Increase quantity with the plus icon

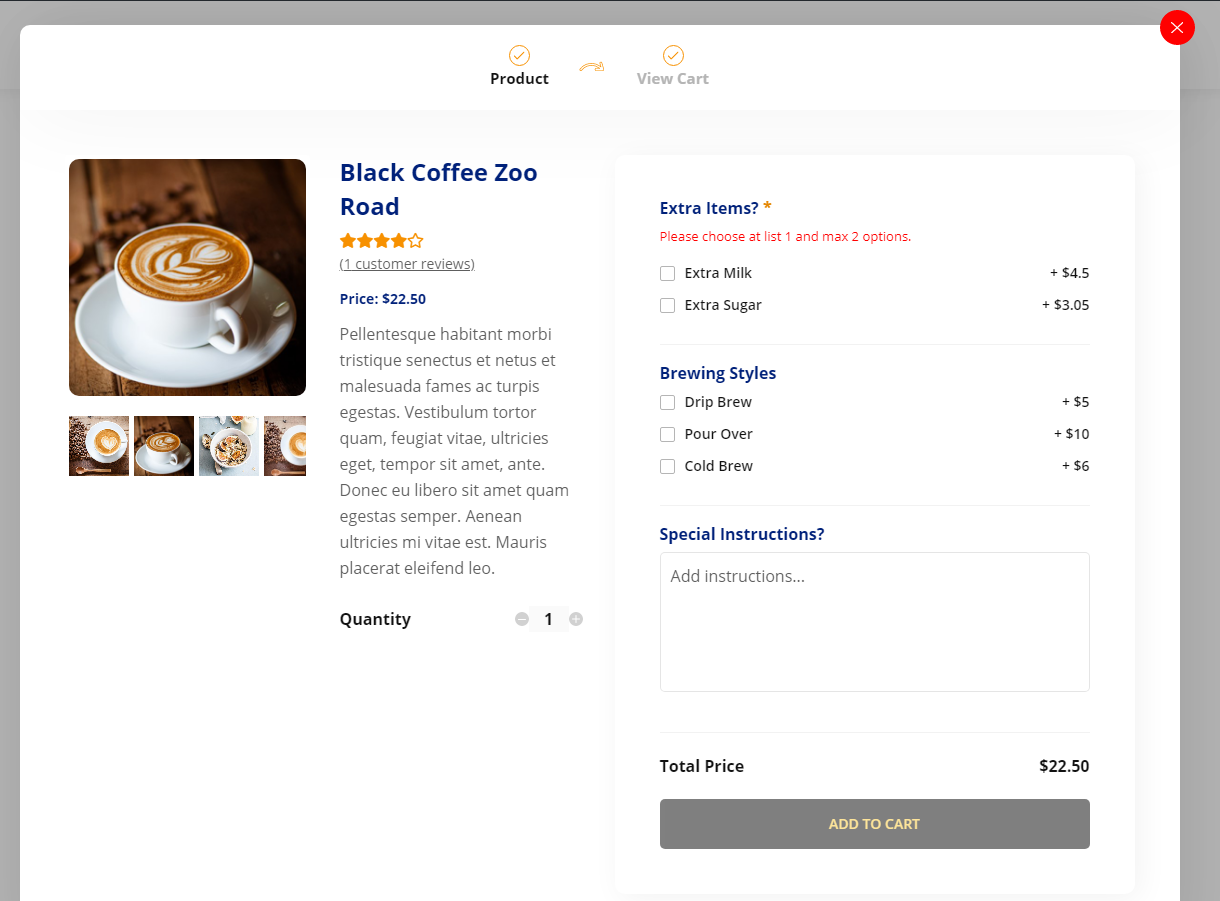coord(576,619)
